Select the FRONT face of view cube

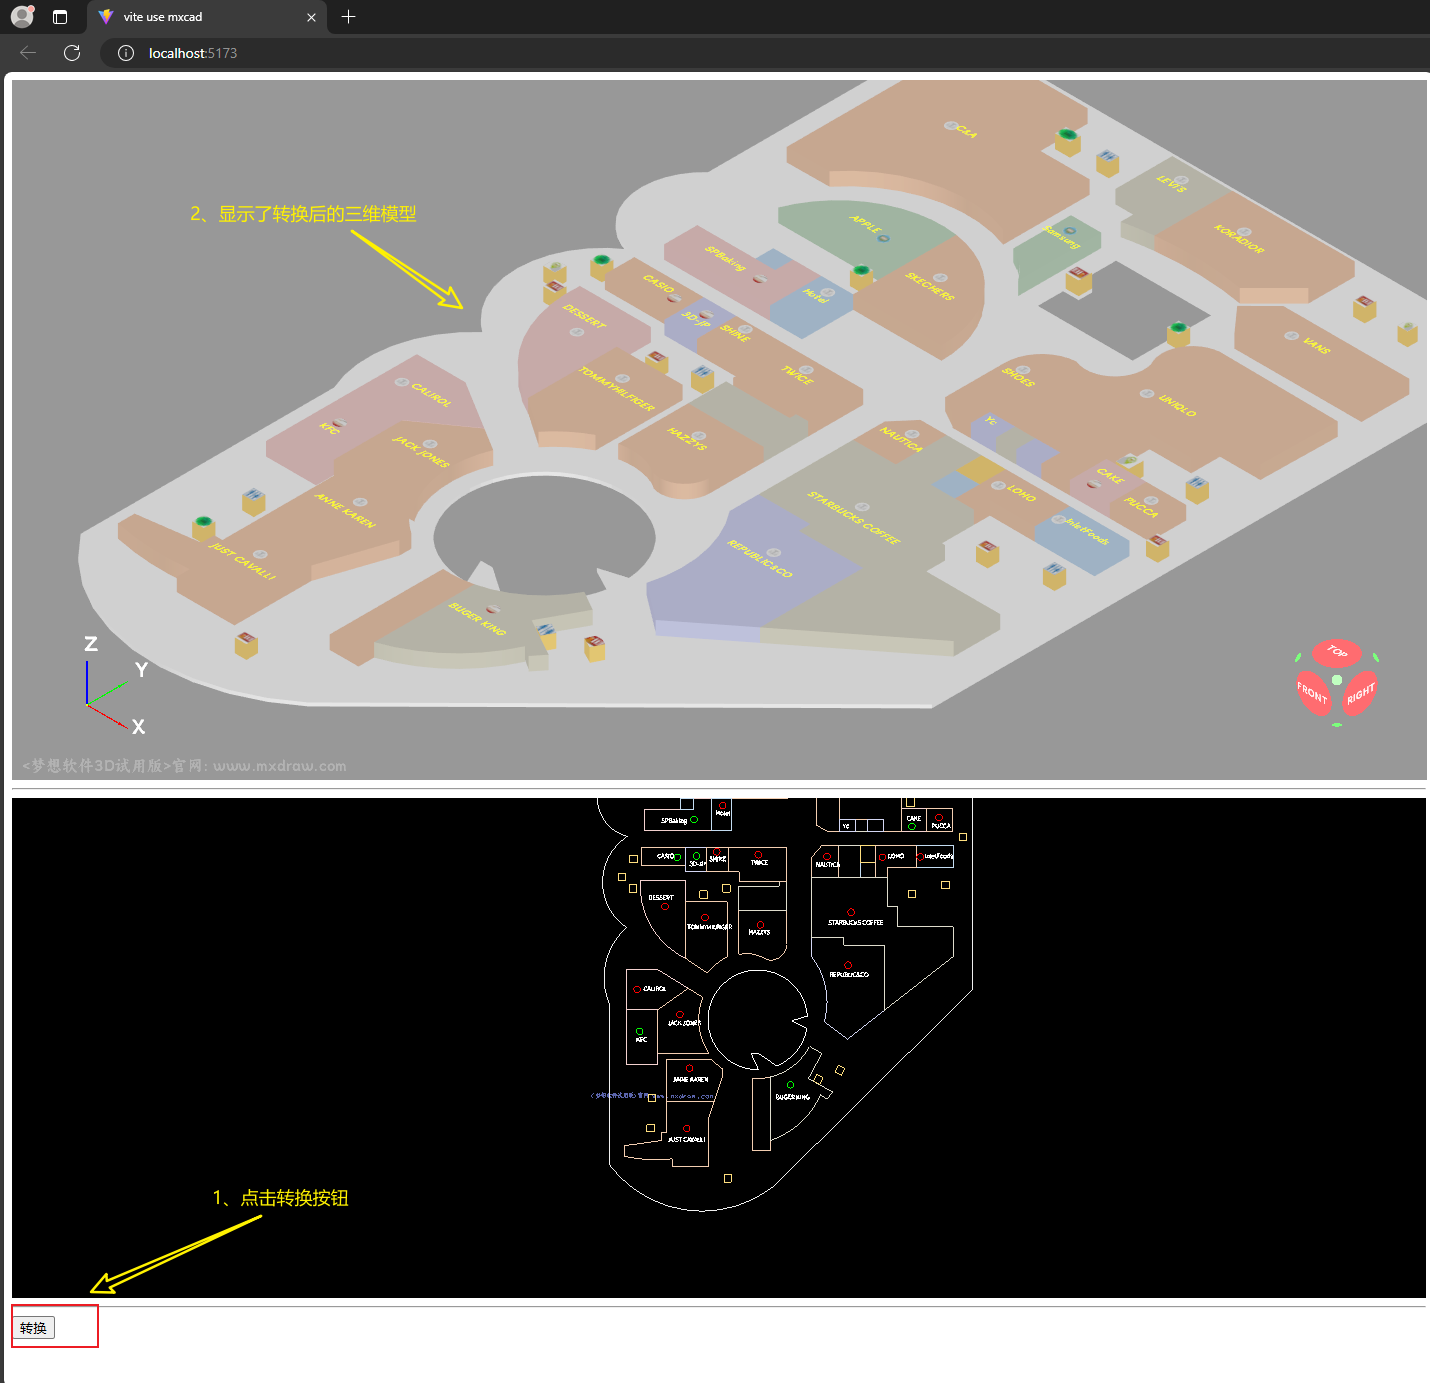pyautogui.click(x=1313, y=692)
